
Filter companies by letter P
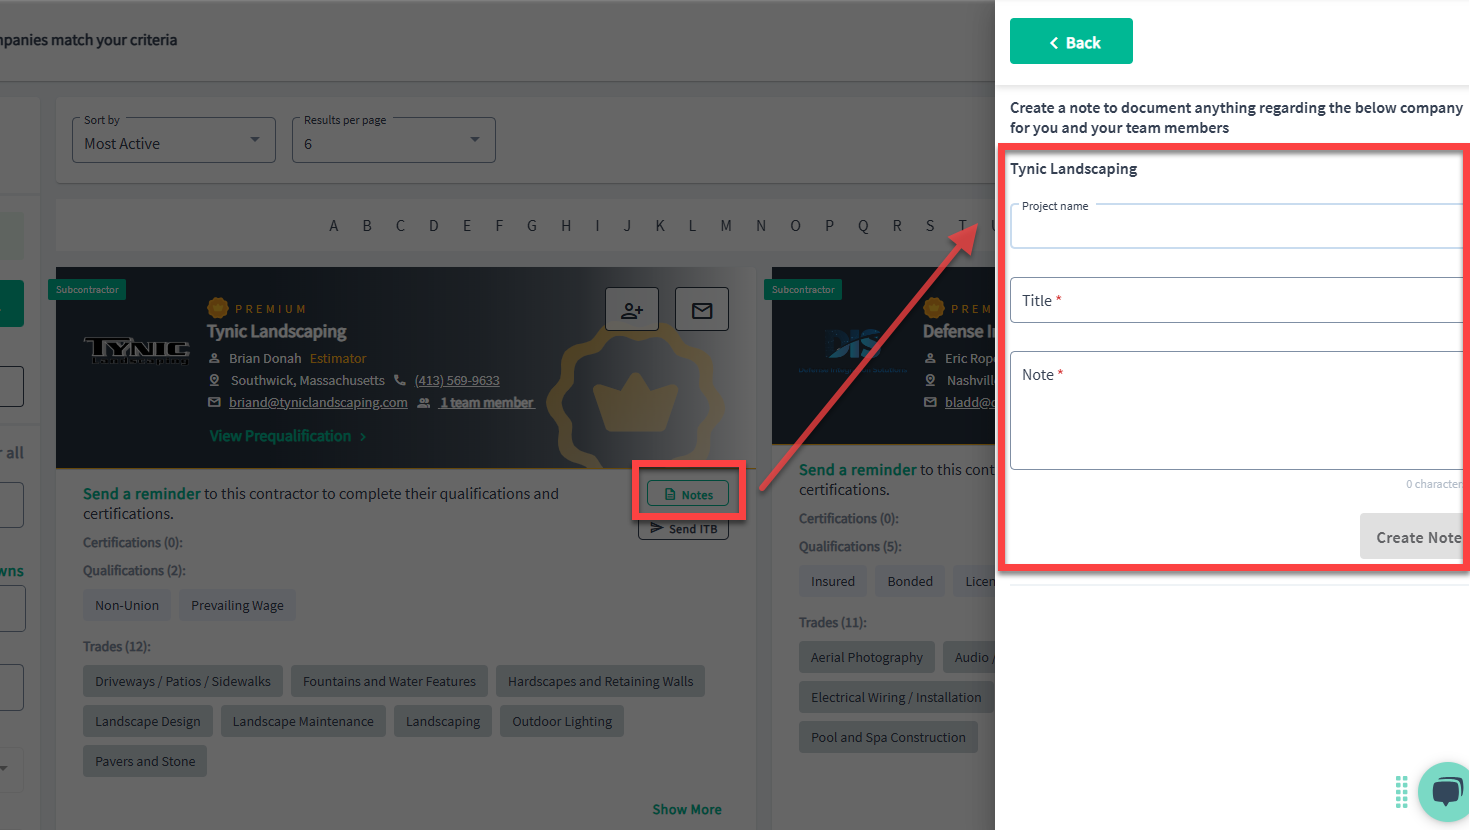pyautogui.click(x=829, y=226)
